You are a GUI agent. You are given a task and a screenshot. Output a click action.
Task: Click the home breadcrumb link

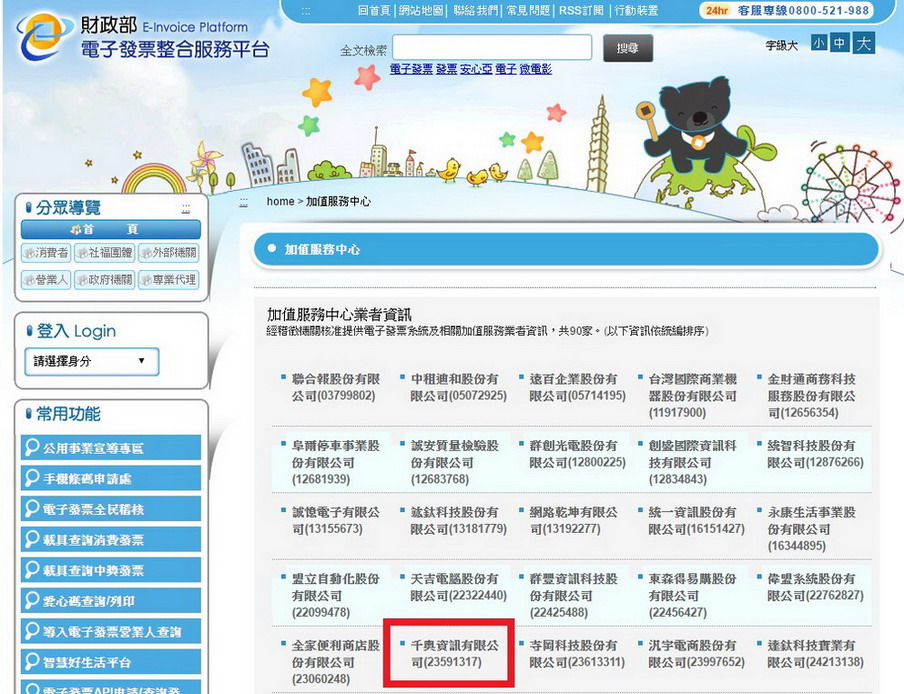tap(280, 201)
